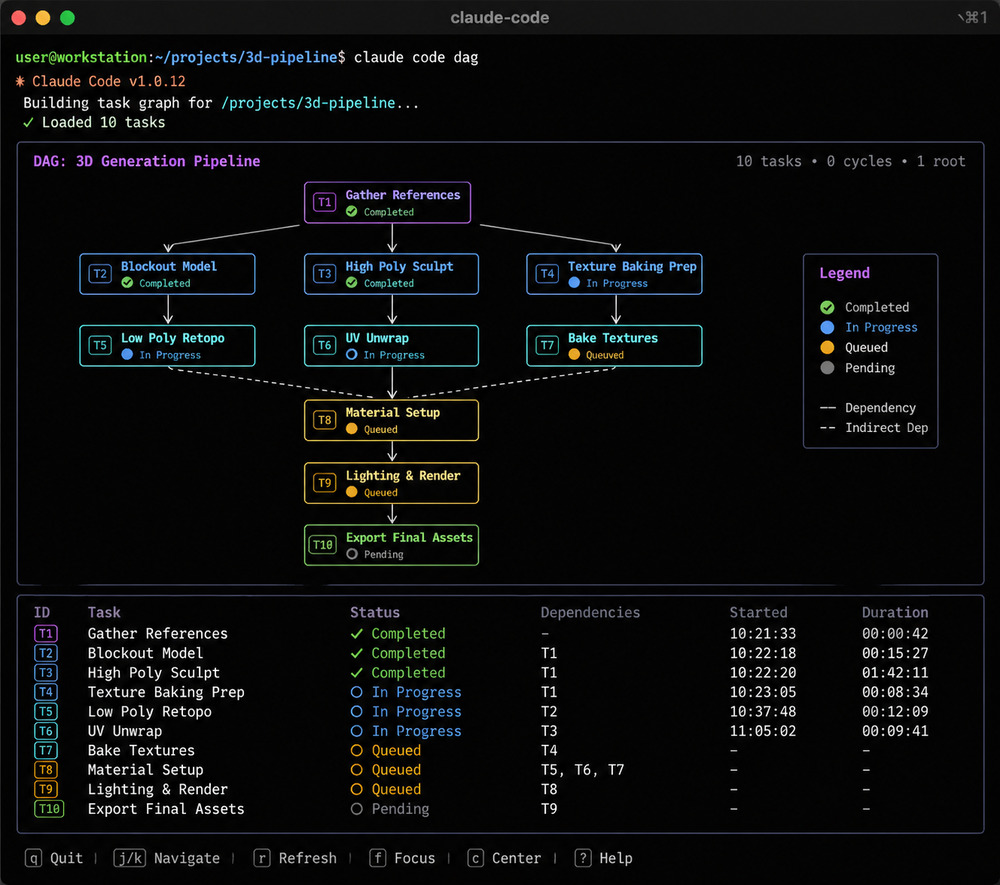The image size is (1000, 885).
Task: Click the T8 badge in Material Setup node
Action: click(x=325, y=420)
